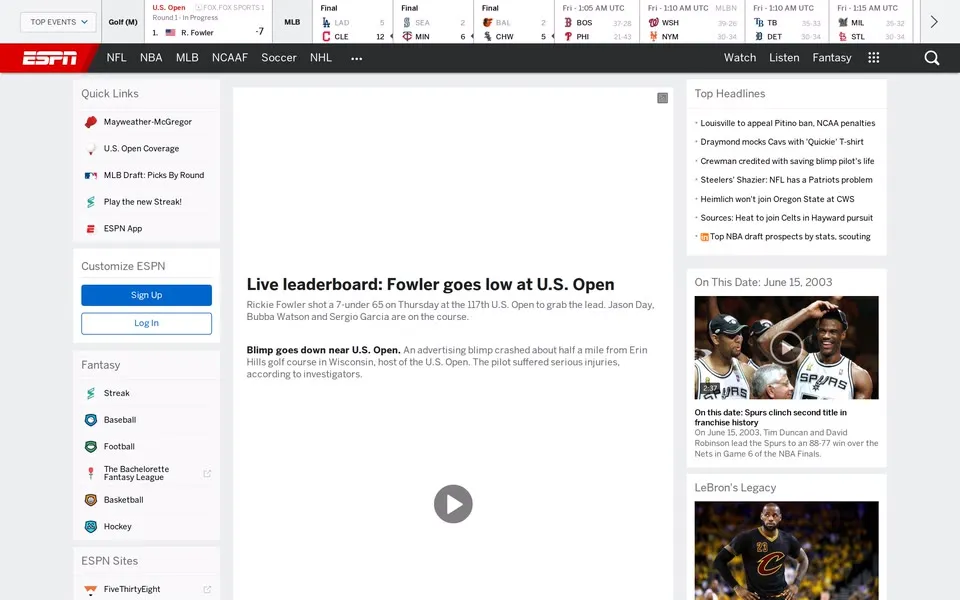The image size is (960, 600).
Task: Select the MLB scoreboard section label
Action: [x=292, y=22]
